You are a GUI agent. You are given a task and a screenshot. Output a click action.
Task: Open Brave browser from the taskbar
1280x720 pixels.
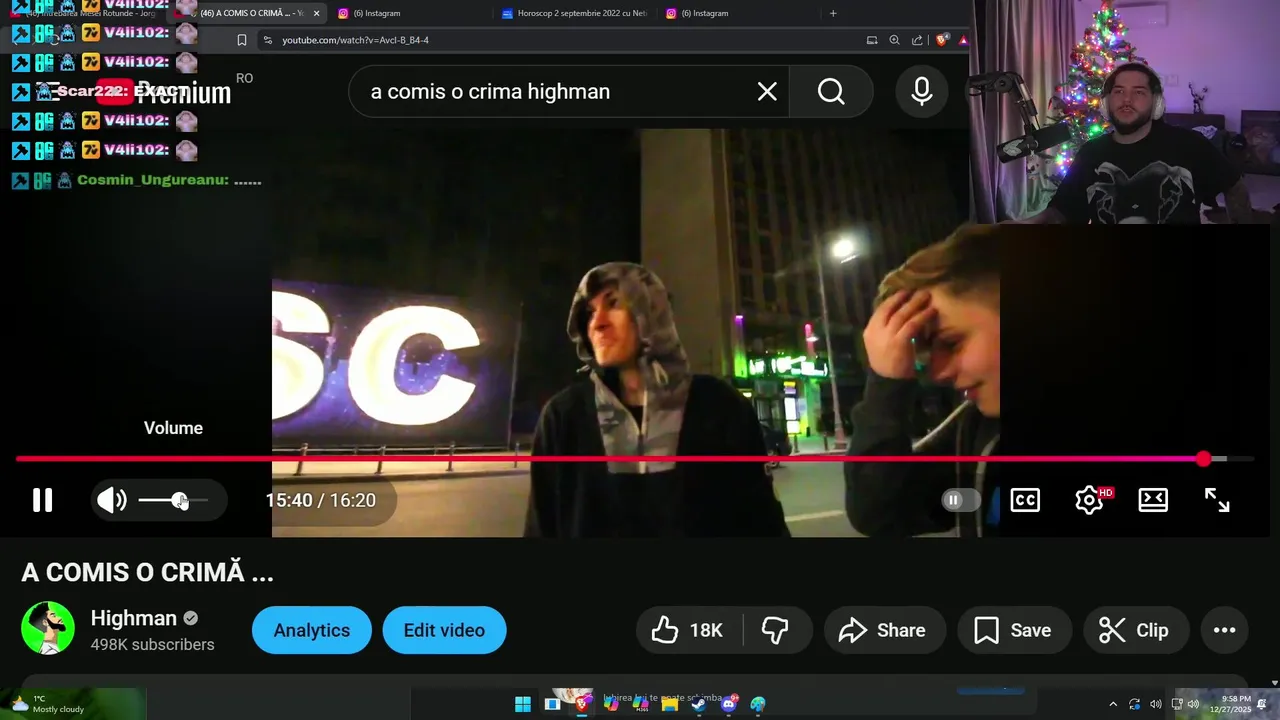pyautogui.click(x=582, y=704)
